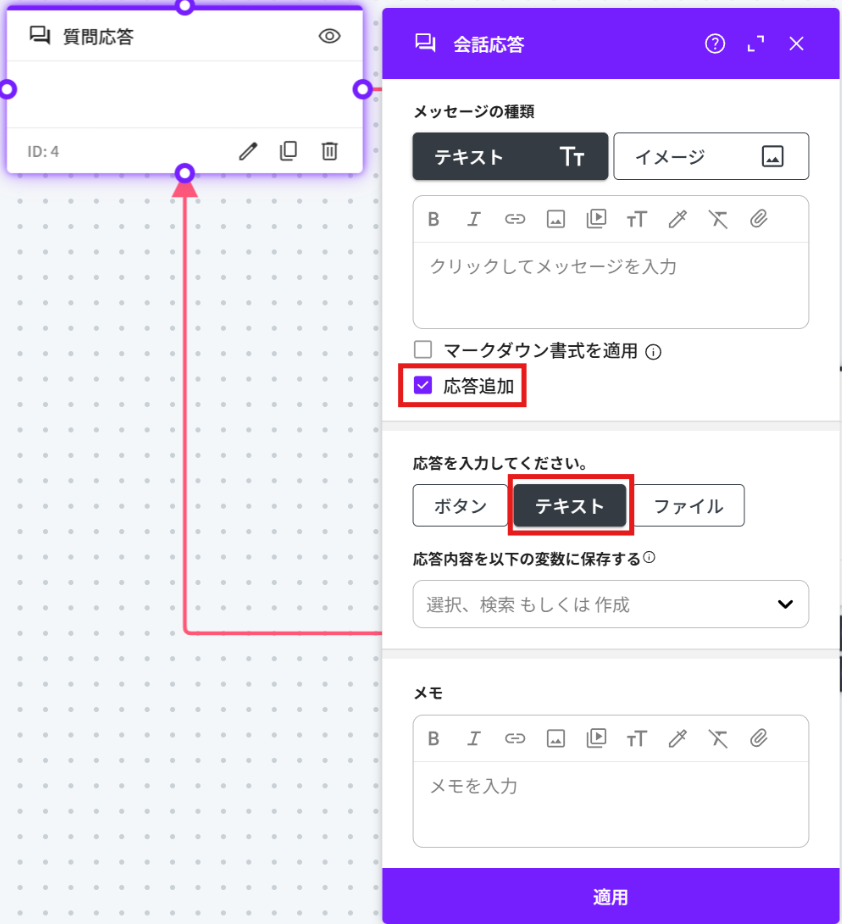
Task: Apply bold in the message editor toolbar
Action: pos(434,219)
